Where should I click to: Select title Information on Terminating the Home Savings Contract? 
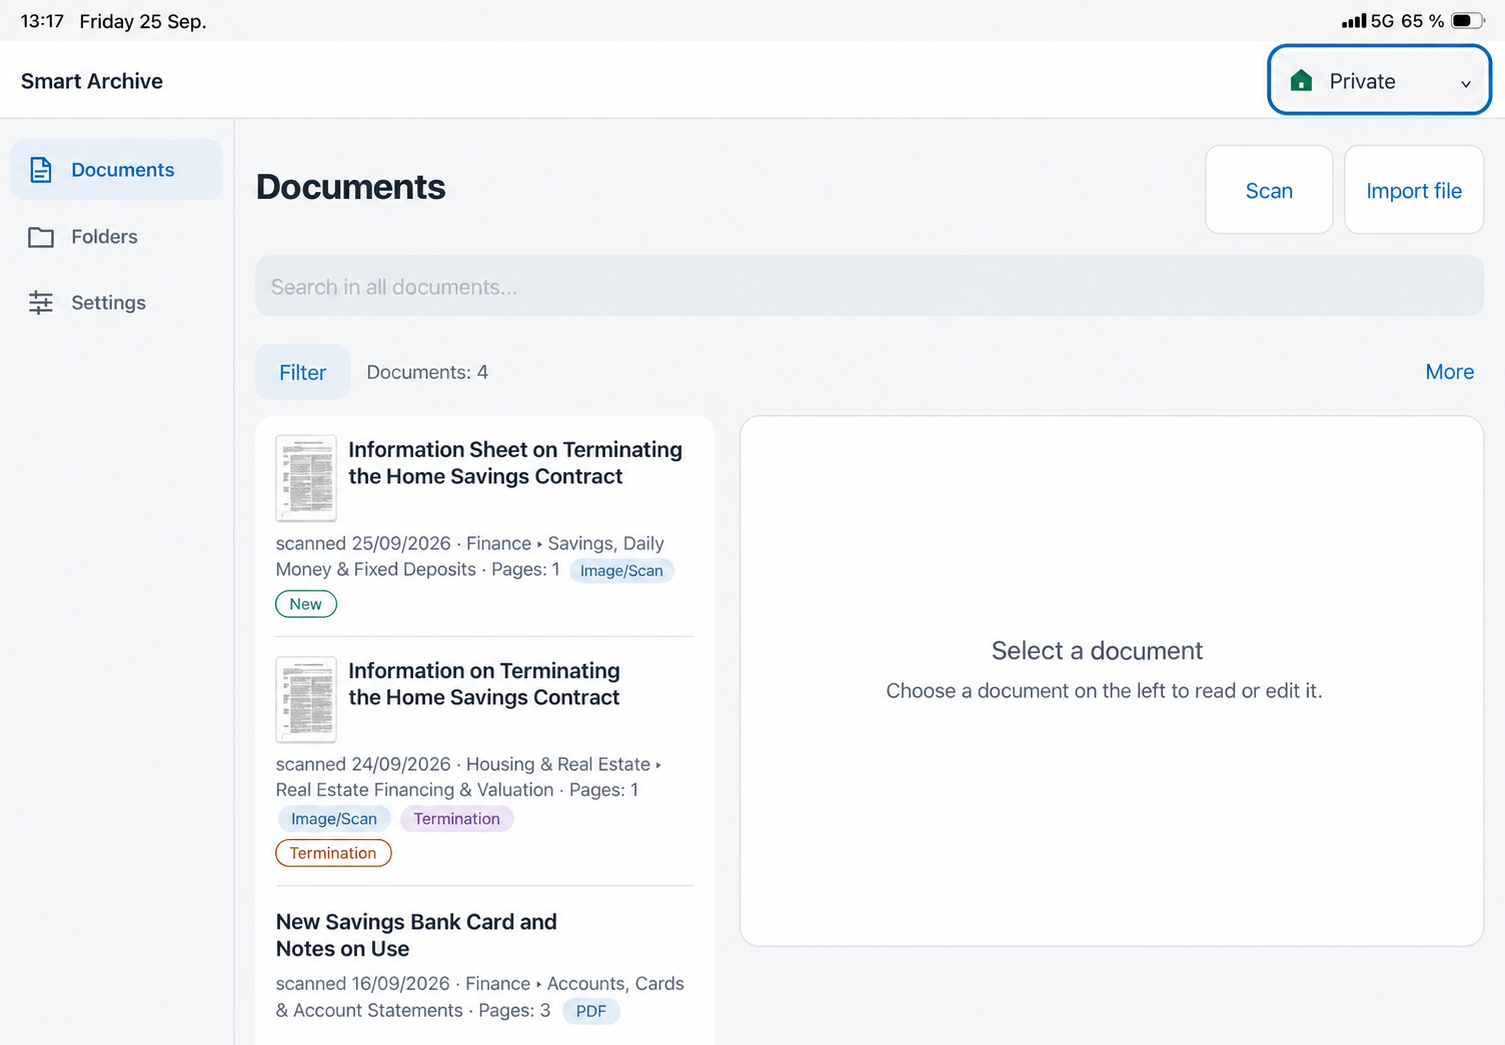point(484,684)
